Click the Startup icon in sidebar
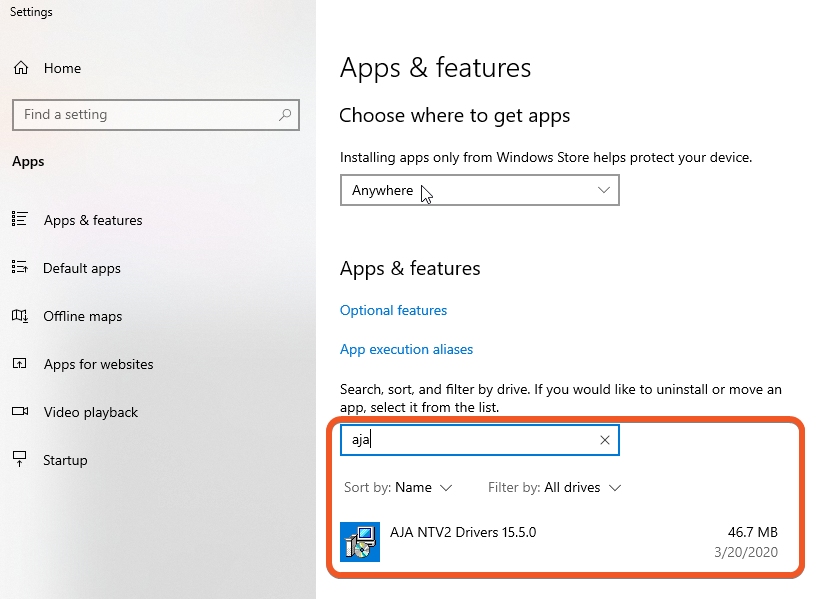 point(19,460)
